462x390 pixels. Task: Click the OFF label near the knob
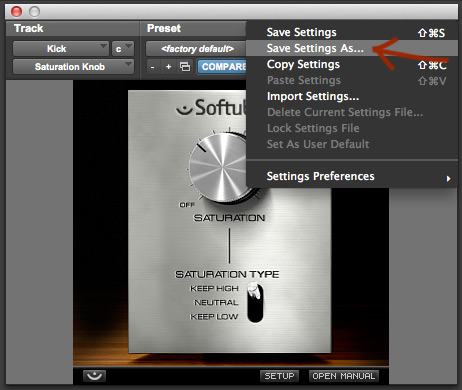pos(187,205)
